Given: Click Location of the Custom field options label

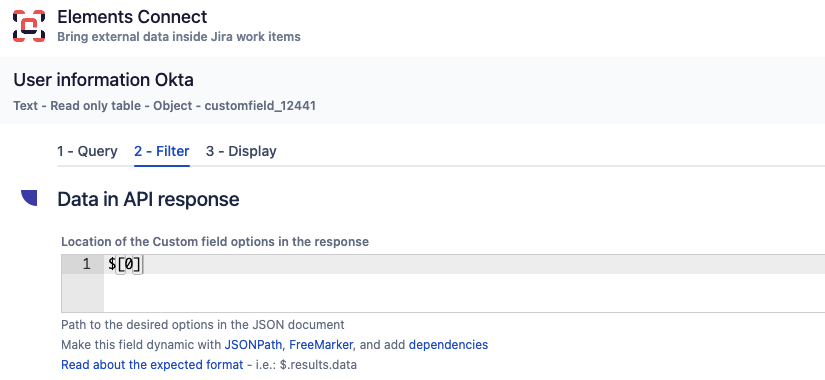Looking at the screenshot, I should click(215, 242).
